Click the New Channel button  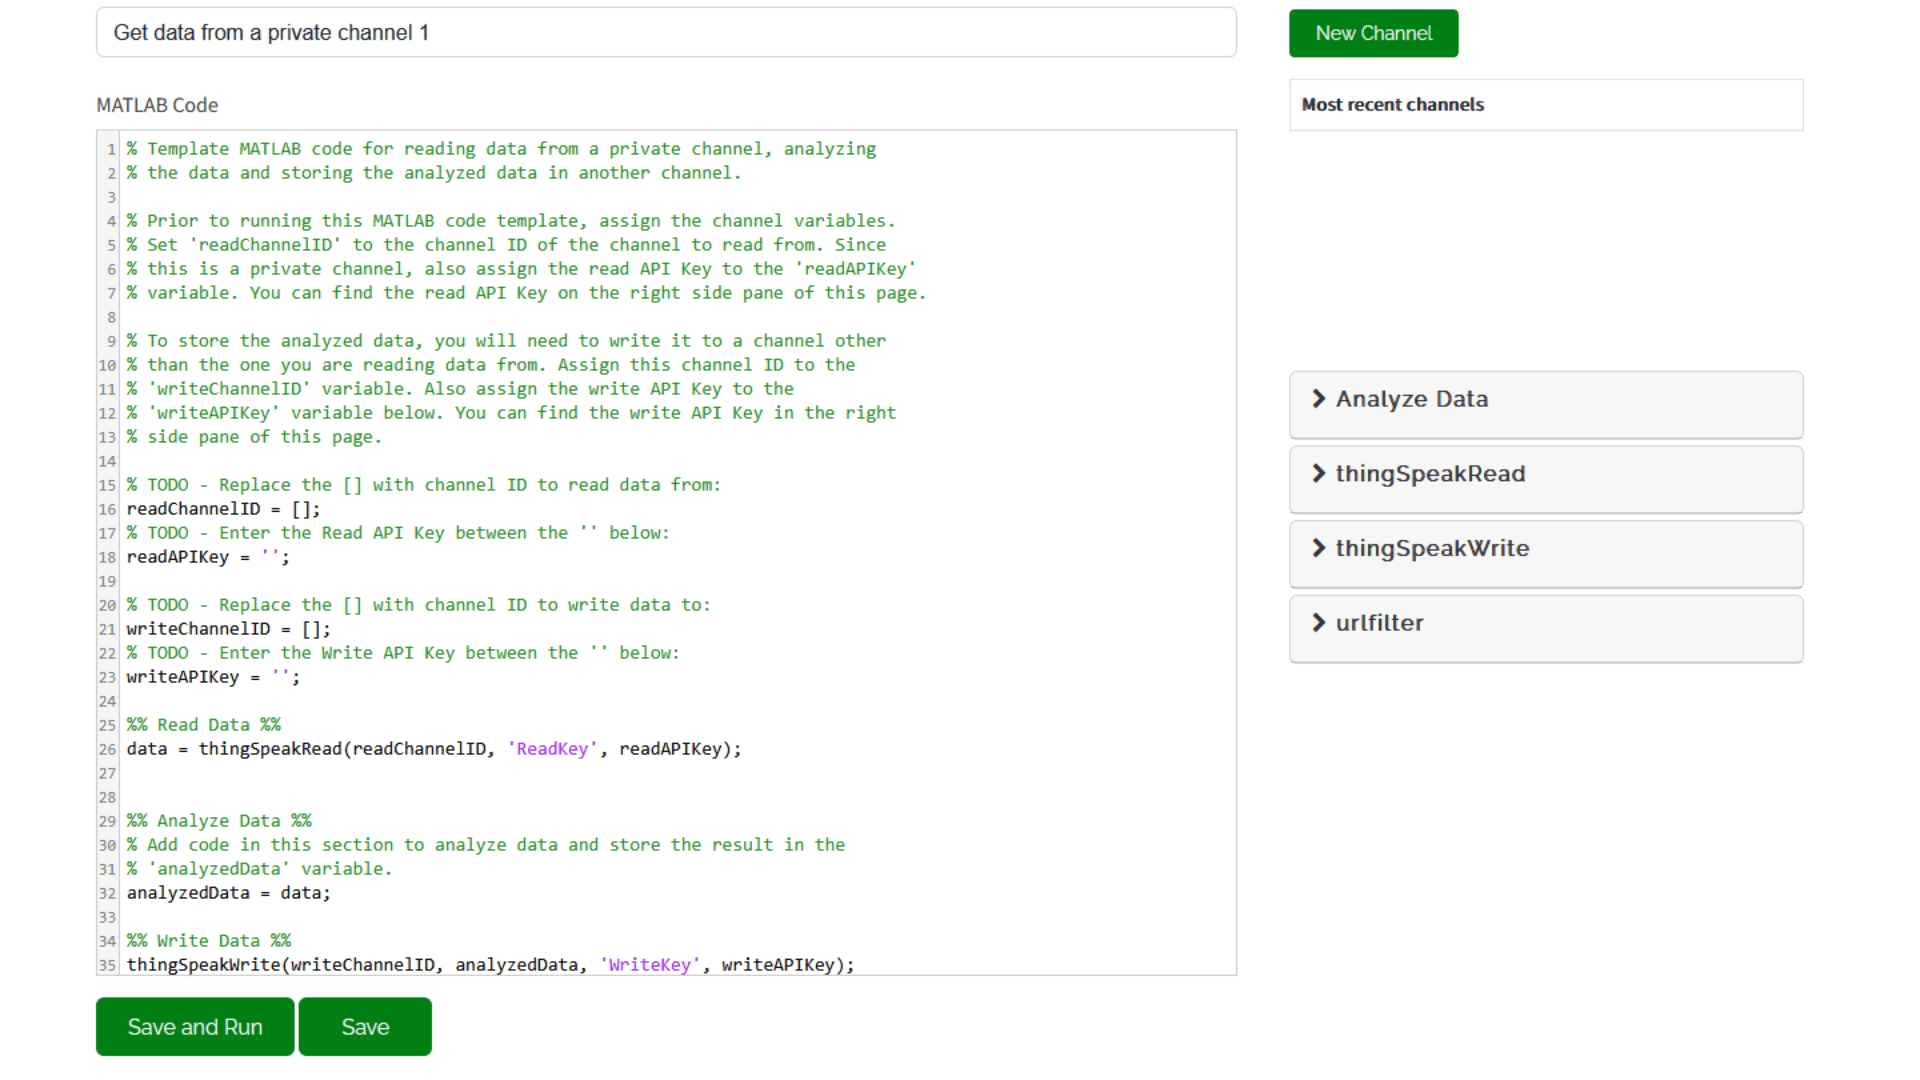1373,33
